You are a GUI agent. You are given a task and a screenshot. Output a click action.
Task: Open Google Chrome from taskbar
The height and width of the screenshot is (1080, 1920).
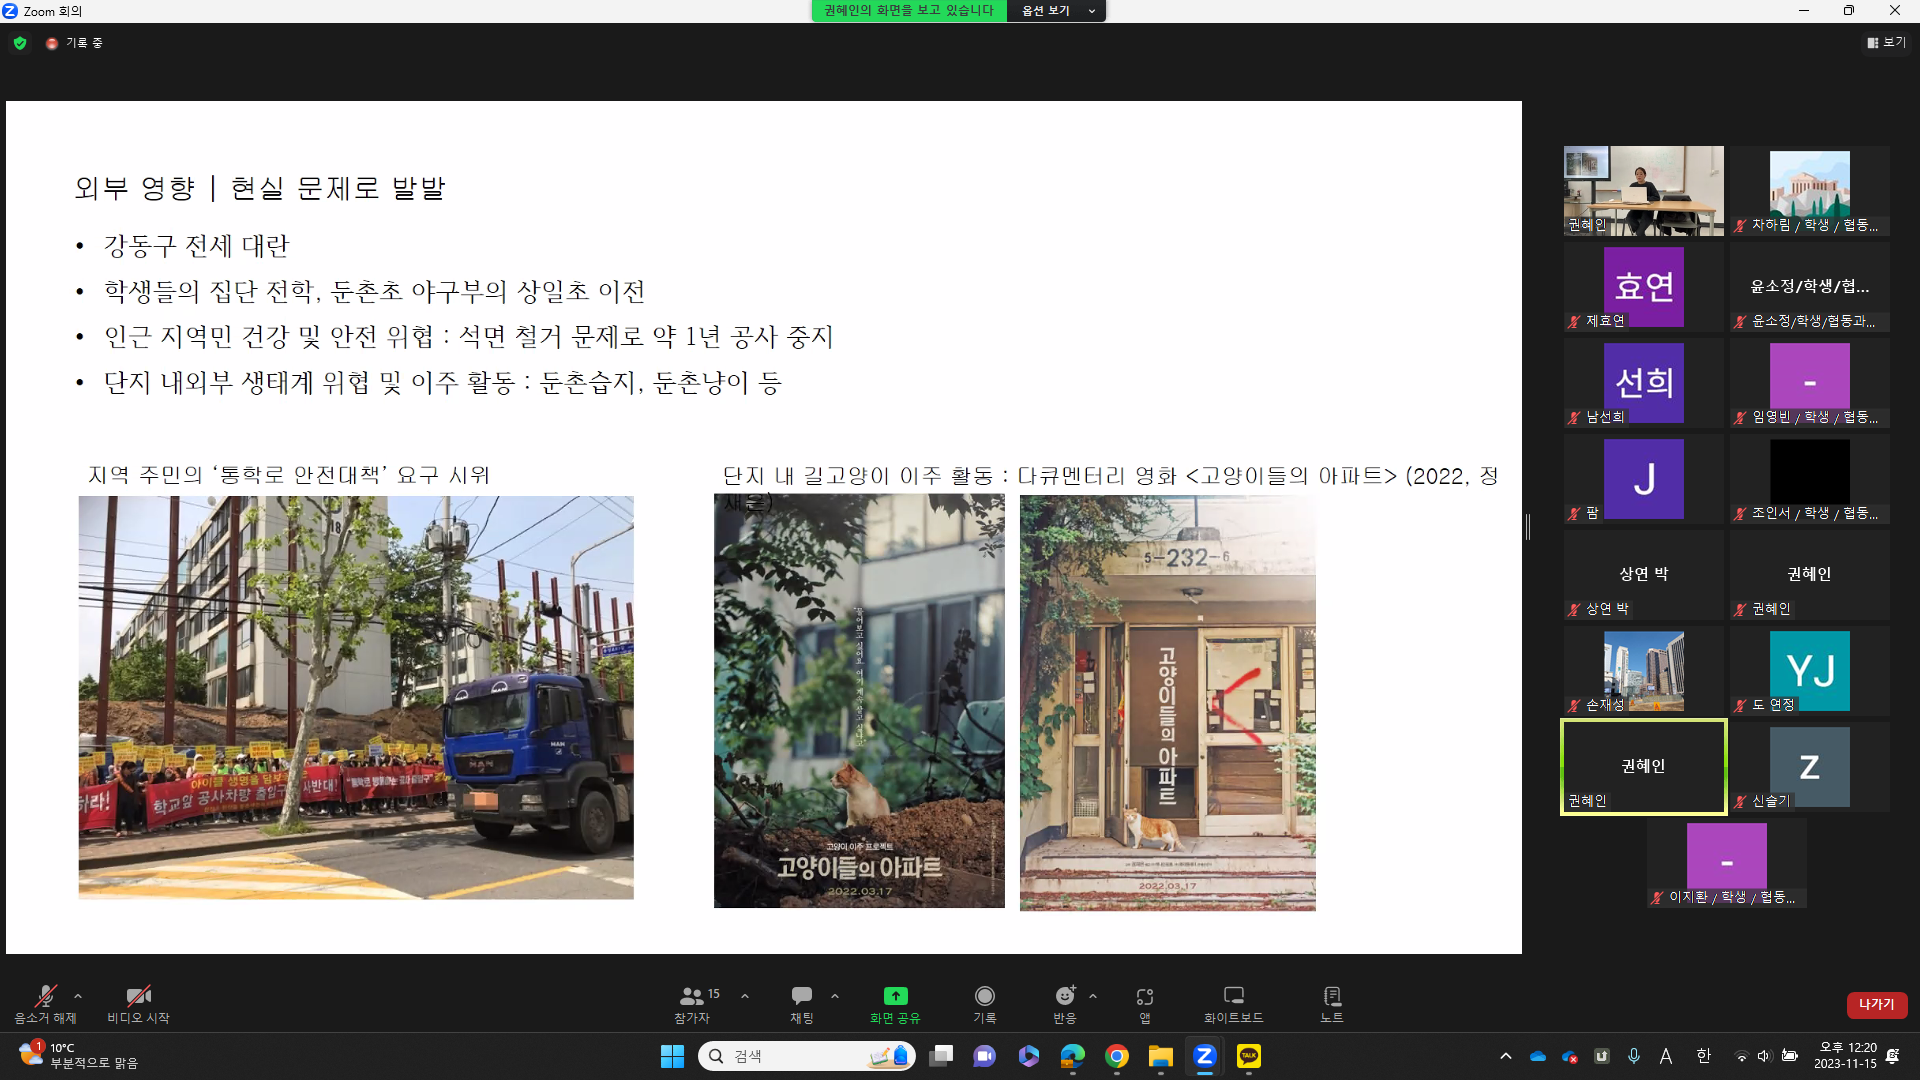pyautogui.click(x=1117, y=1056)
